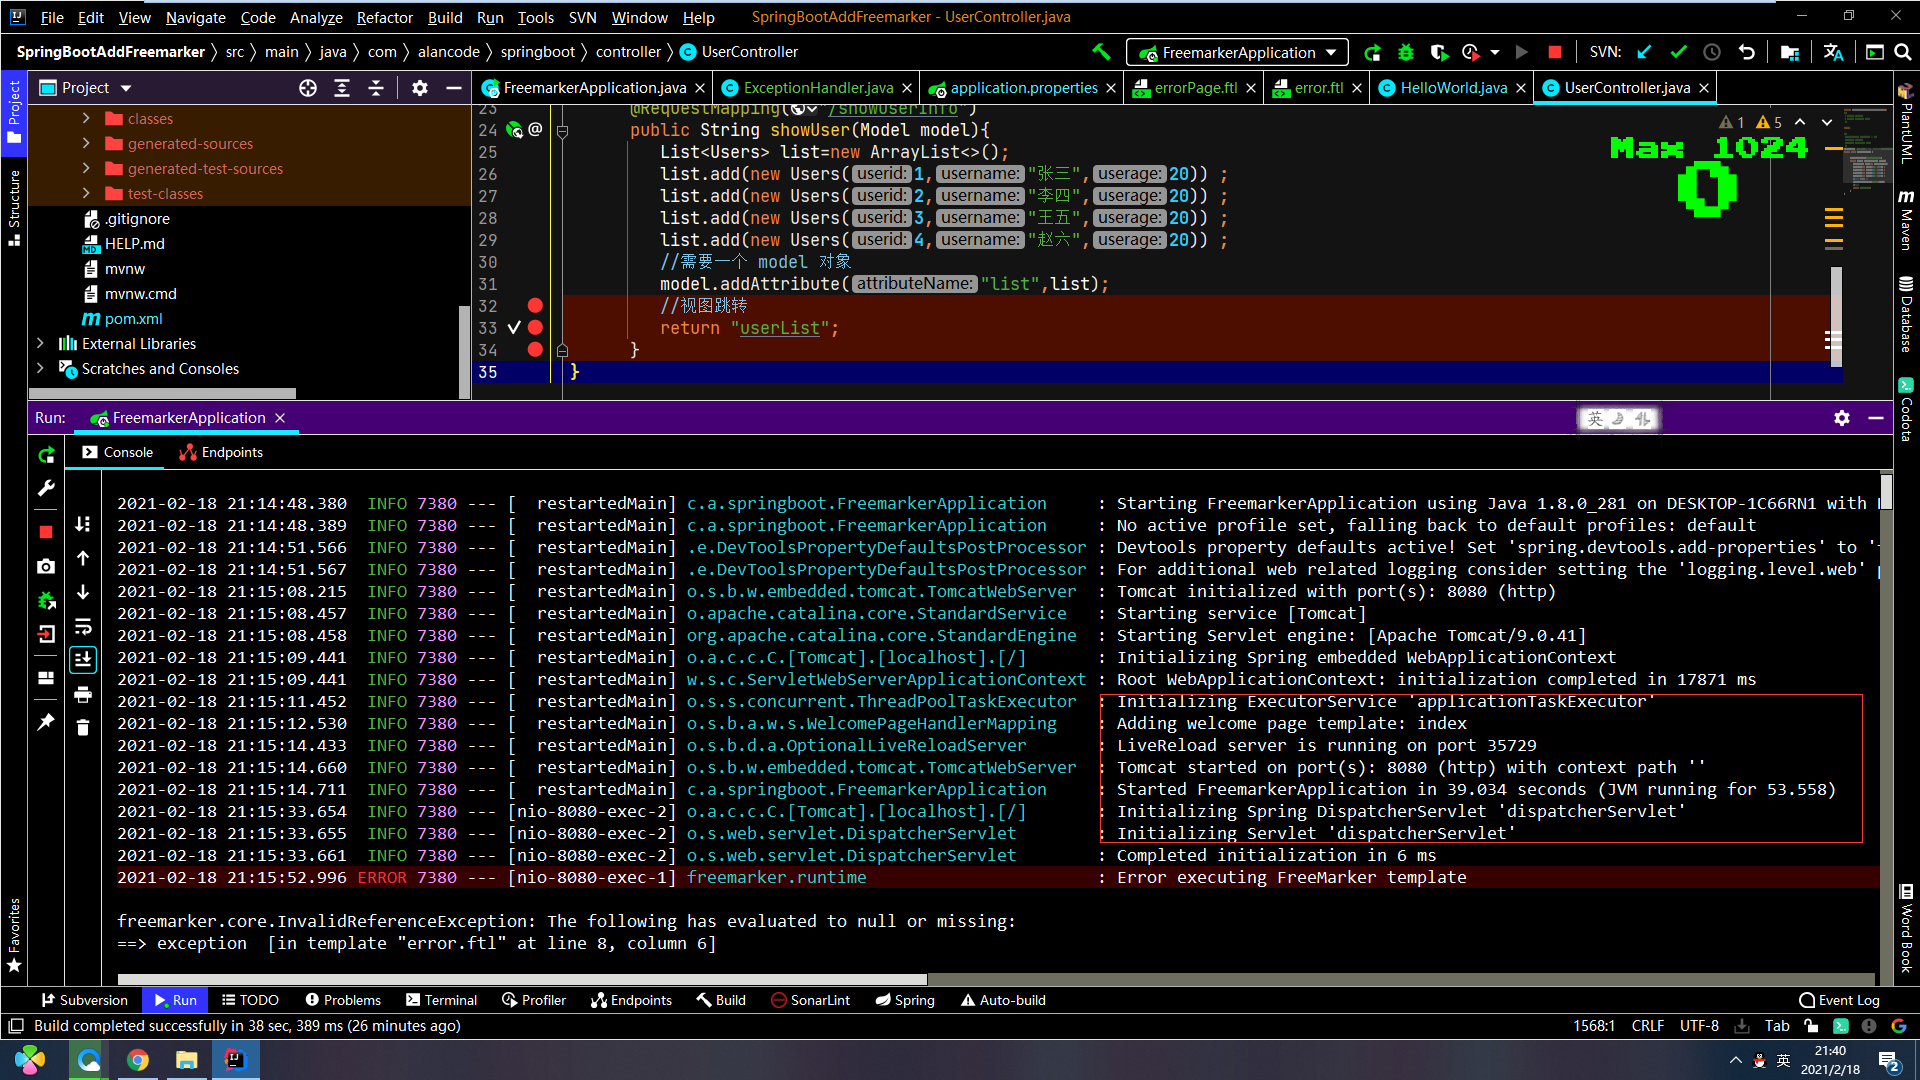Open Run panel settings gear
This screenshot has height=1080, width=1920.
tap(1842, 418)
